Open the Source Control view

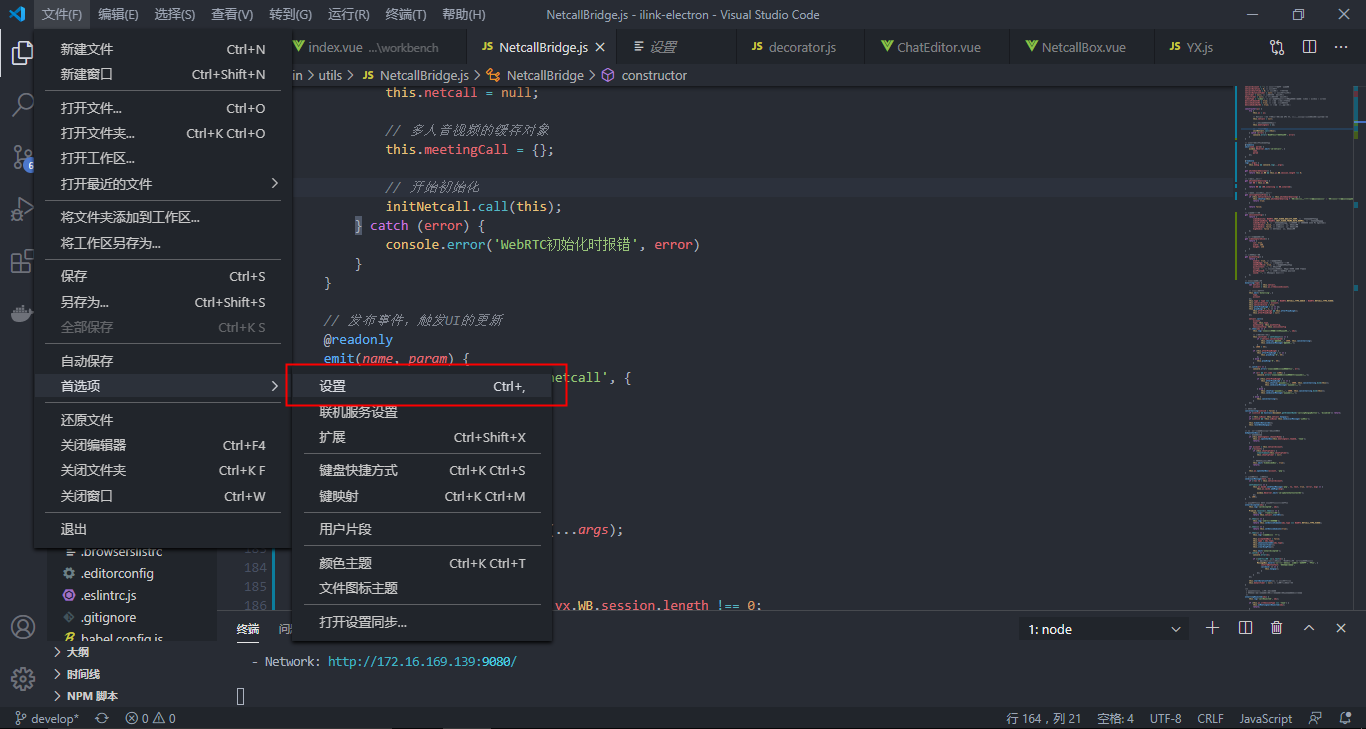[x=22, y=158]
